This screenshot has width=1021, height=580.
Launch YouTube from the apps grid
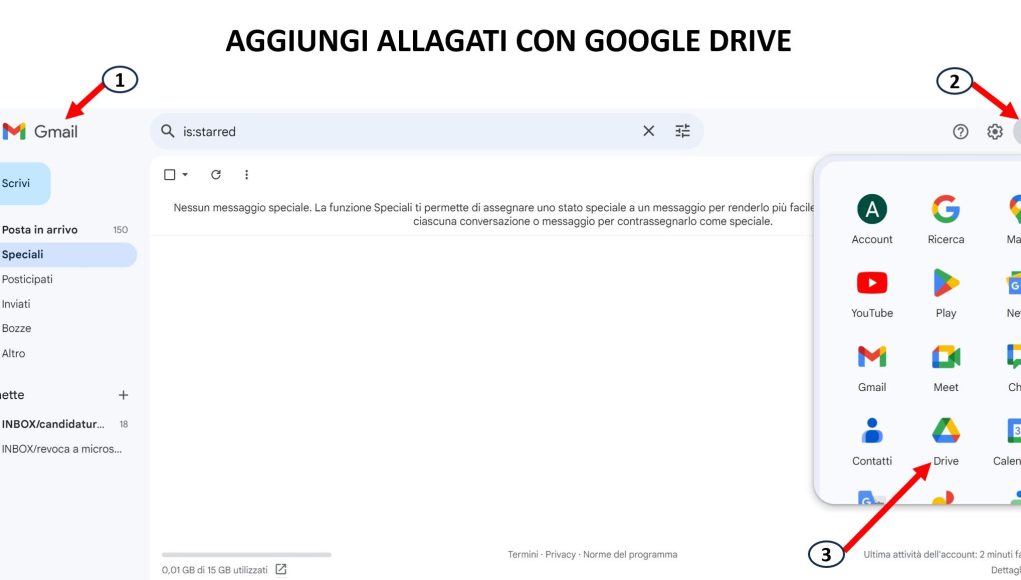[872, 294]
